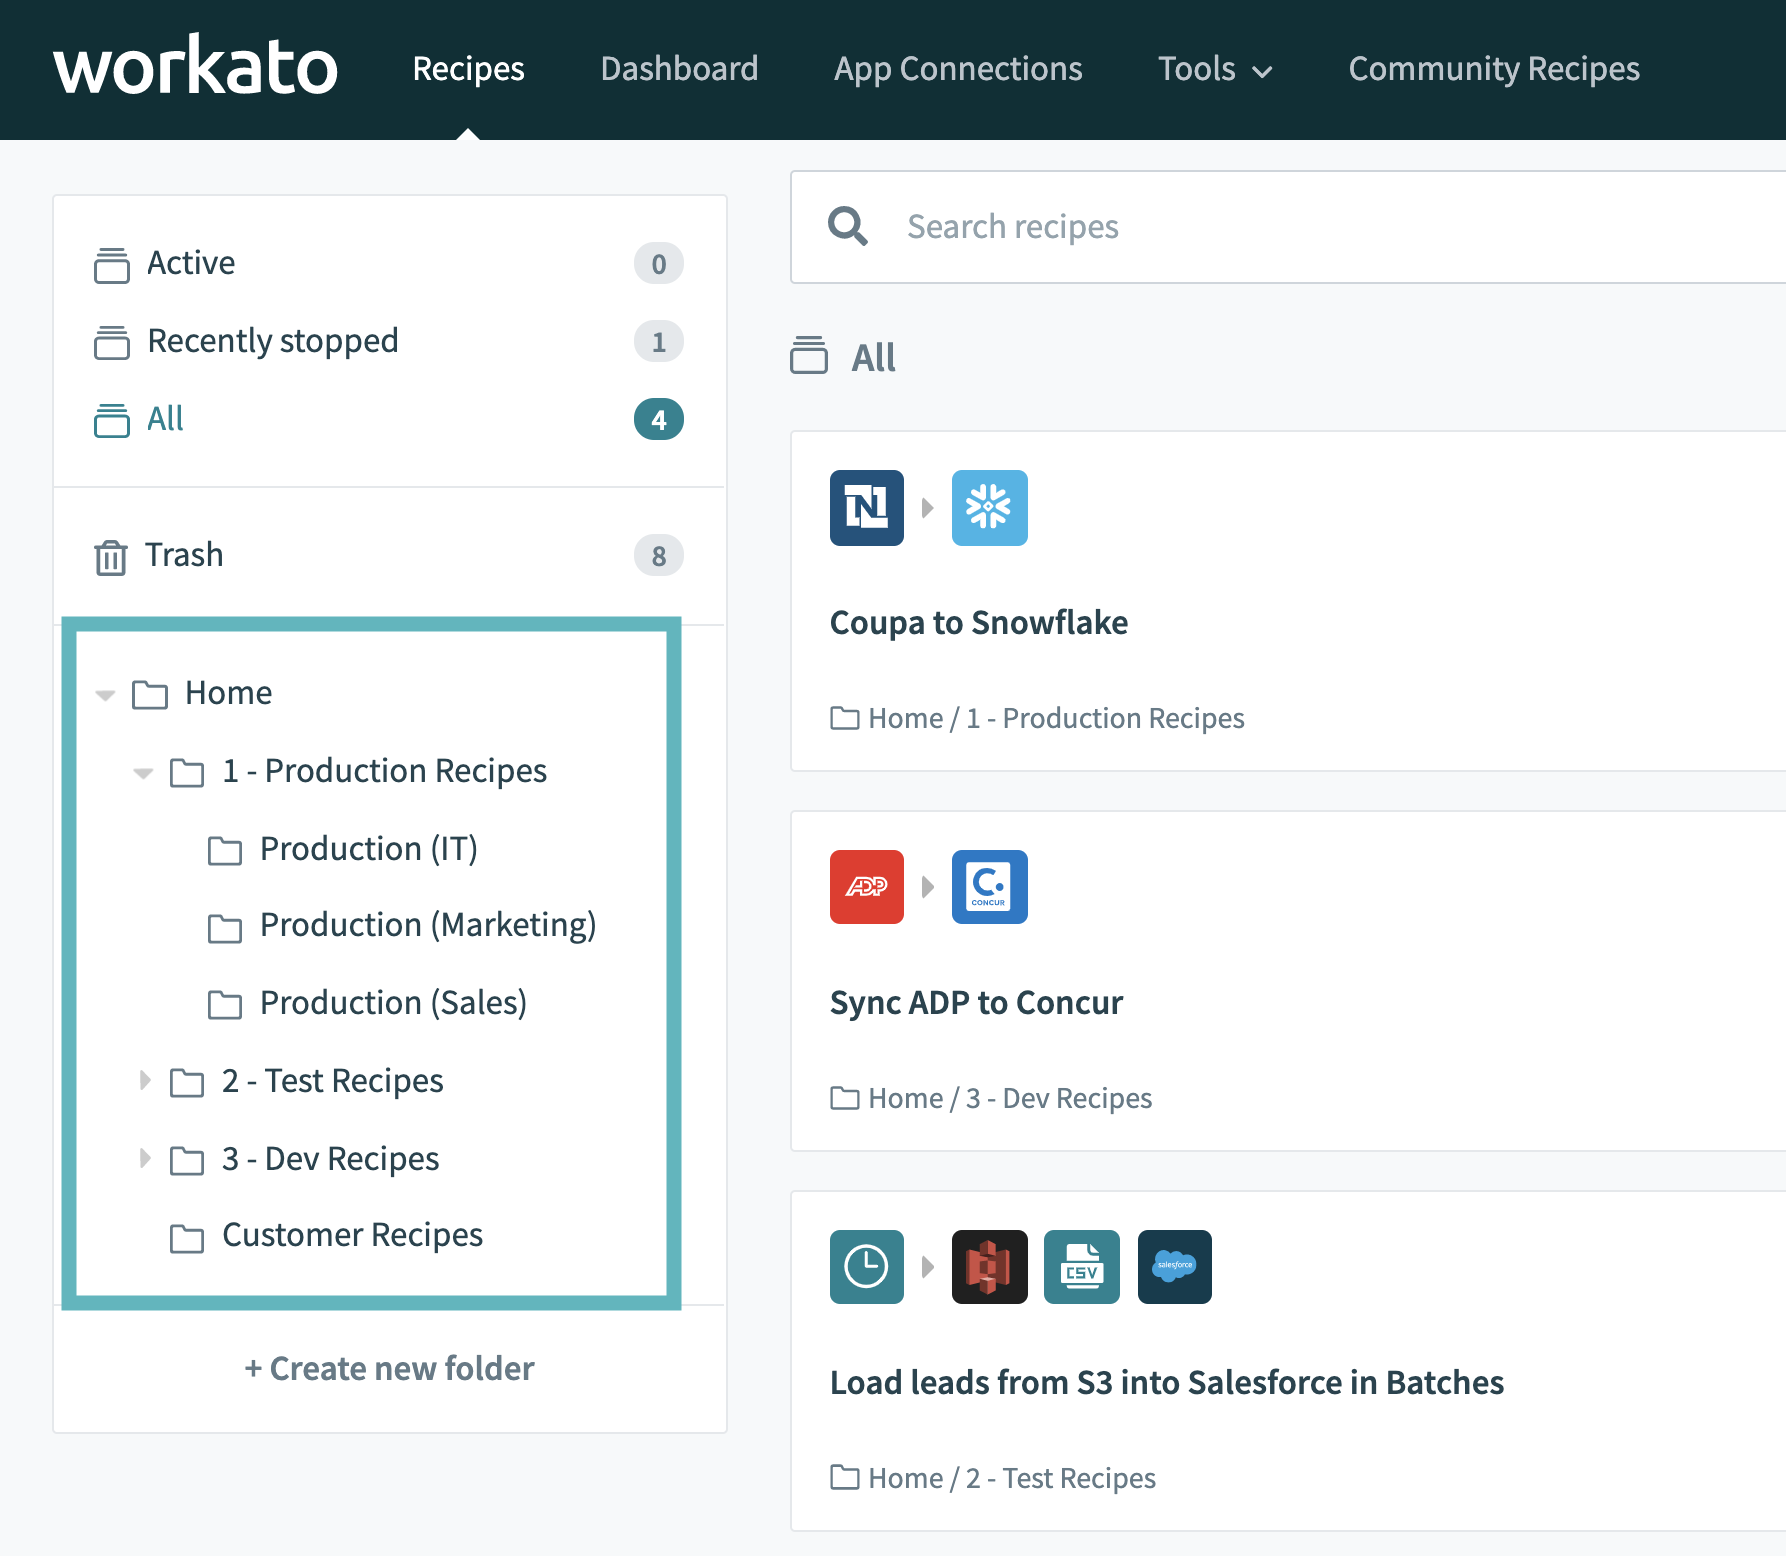
Task: Collapse the 1 - Production Recipes folder
Action: point(143,772)
